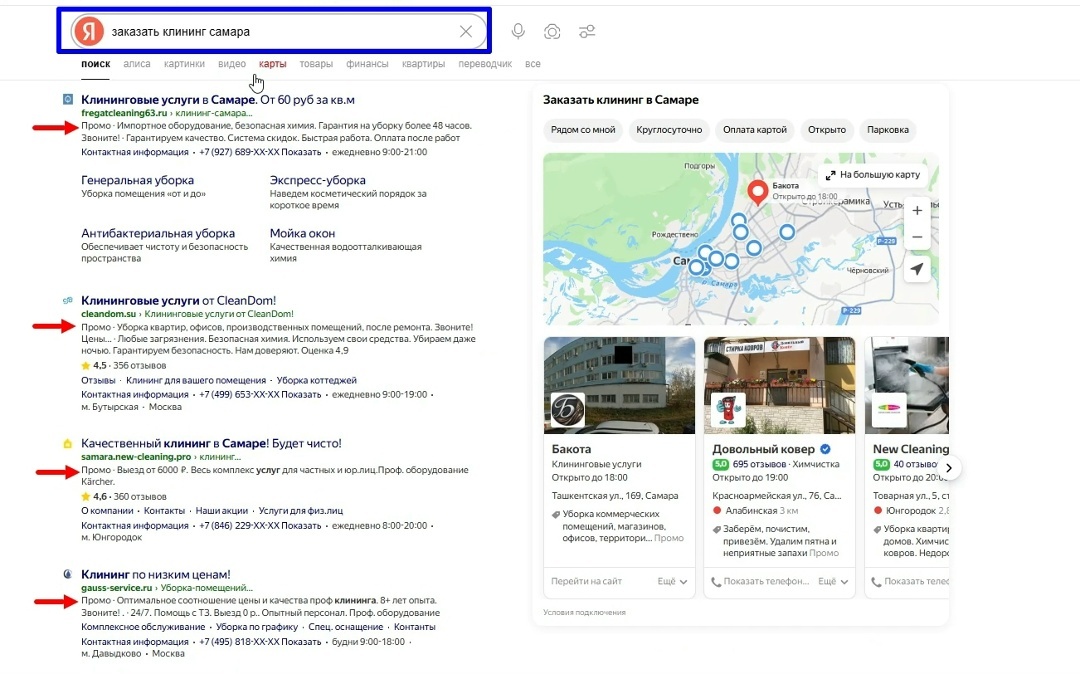Screen dimensions: 1080x674
Task: Open the Клининговые услуги от CleanDom result
Action: click(178, 300)
